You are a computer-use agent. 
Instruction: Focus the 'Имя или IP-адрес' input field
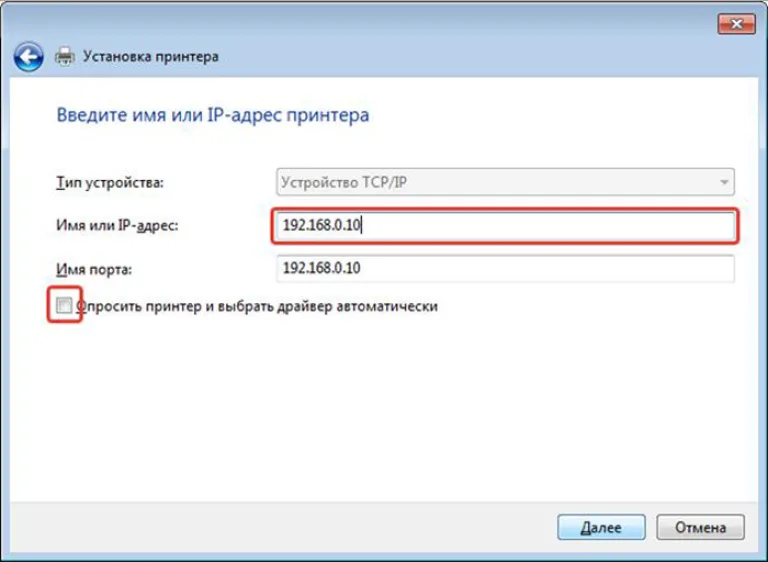[505, 225]
